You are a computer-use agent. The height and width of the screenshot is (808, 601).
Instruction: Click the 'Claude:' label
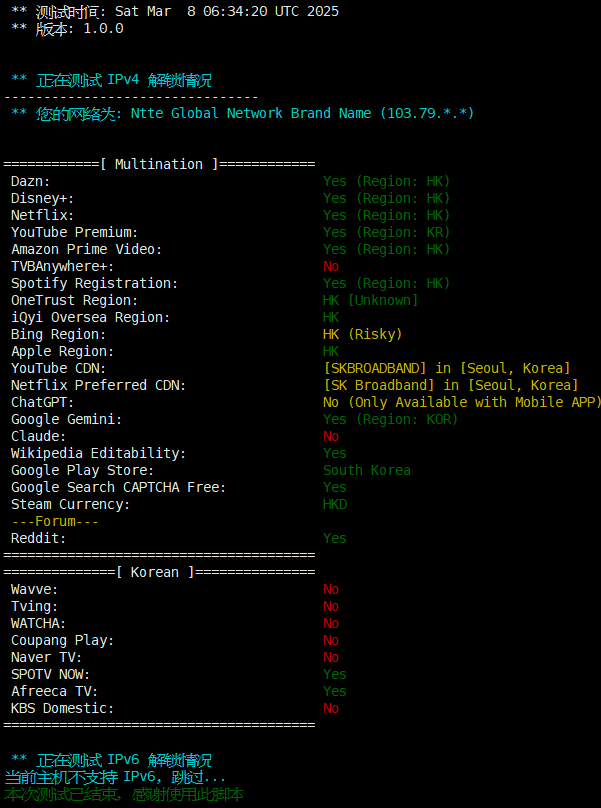[39, 436]
